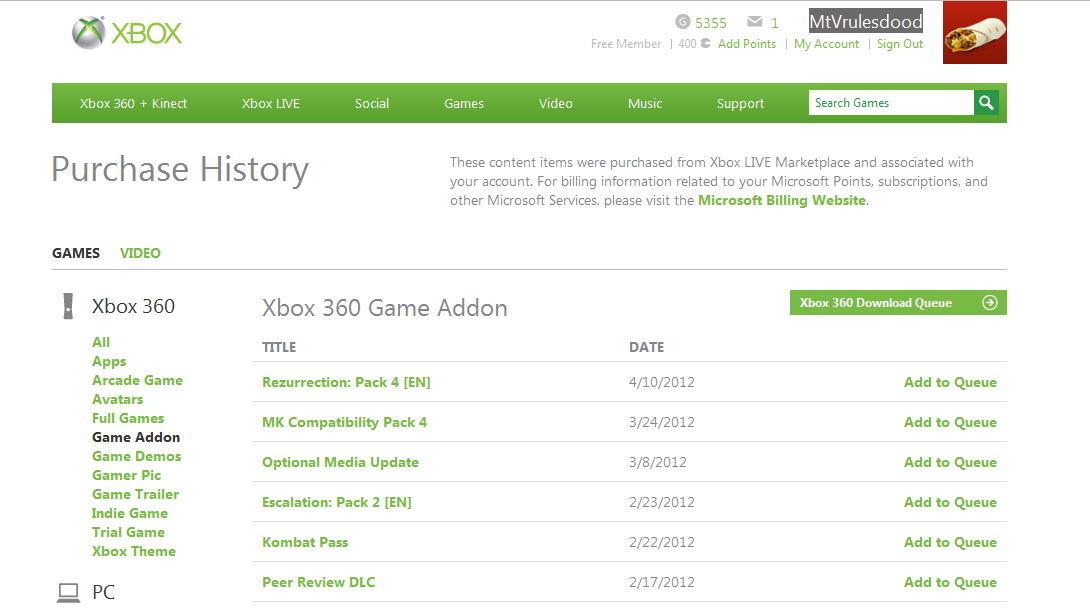The width and height of the screenshot is (1090, 612).
Task: Click the Gamerscore G icon
Action: (x=683, y=22)
